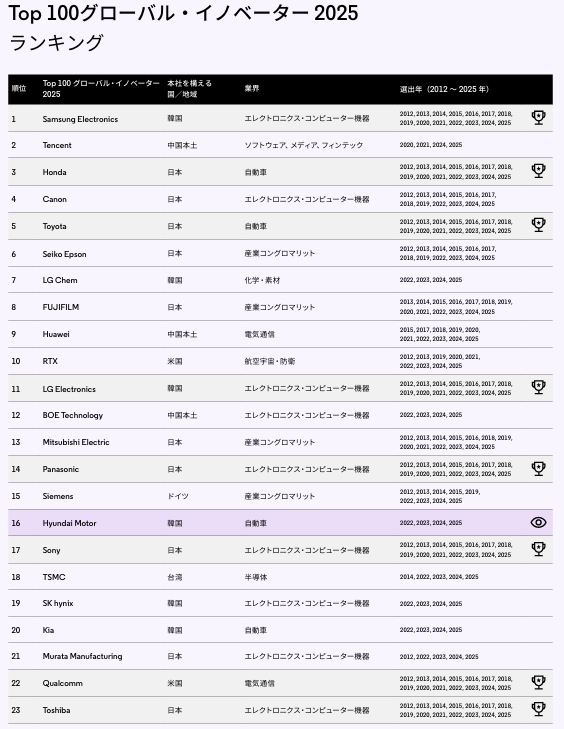This screenshot has height=729, width=564.
Task: Click the trophy icon in Toyota row
Action: (x=538, y=225)
